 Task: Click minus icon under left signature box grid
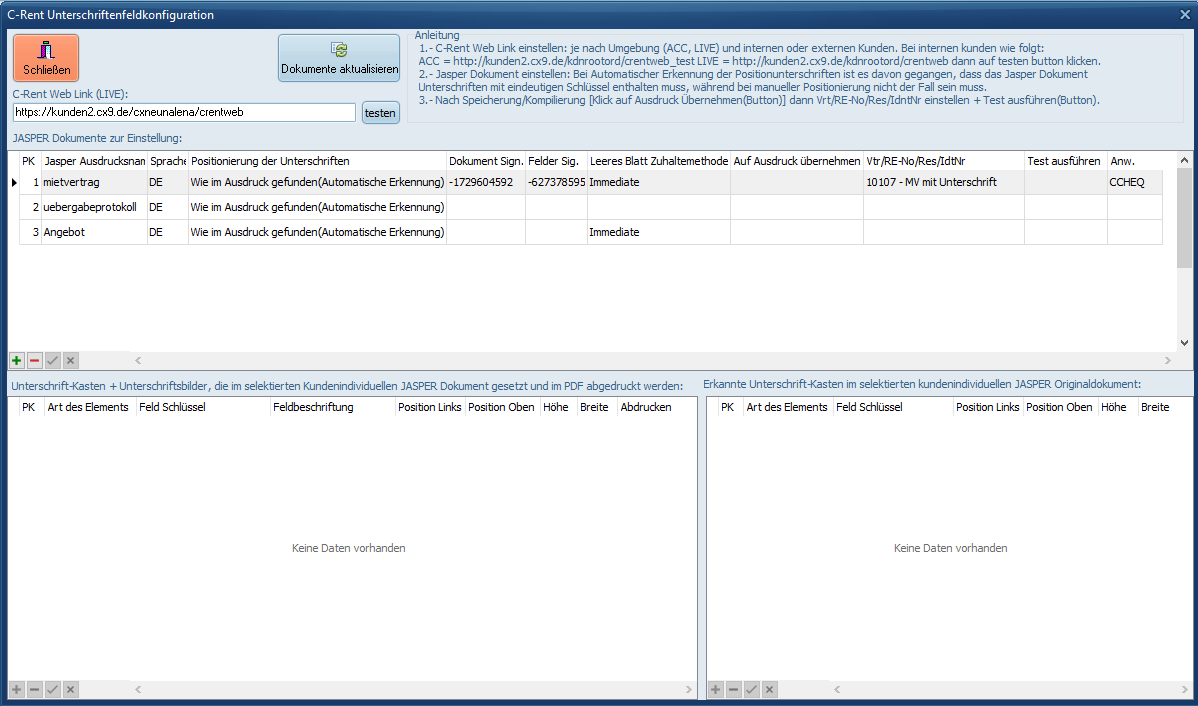coord(34,689)
